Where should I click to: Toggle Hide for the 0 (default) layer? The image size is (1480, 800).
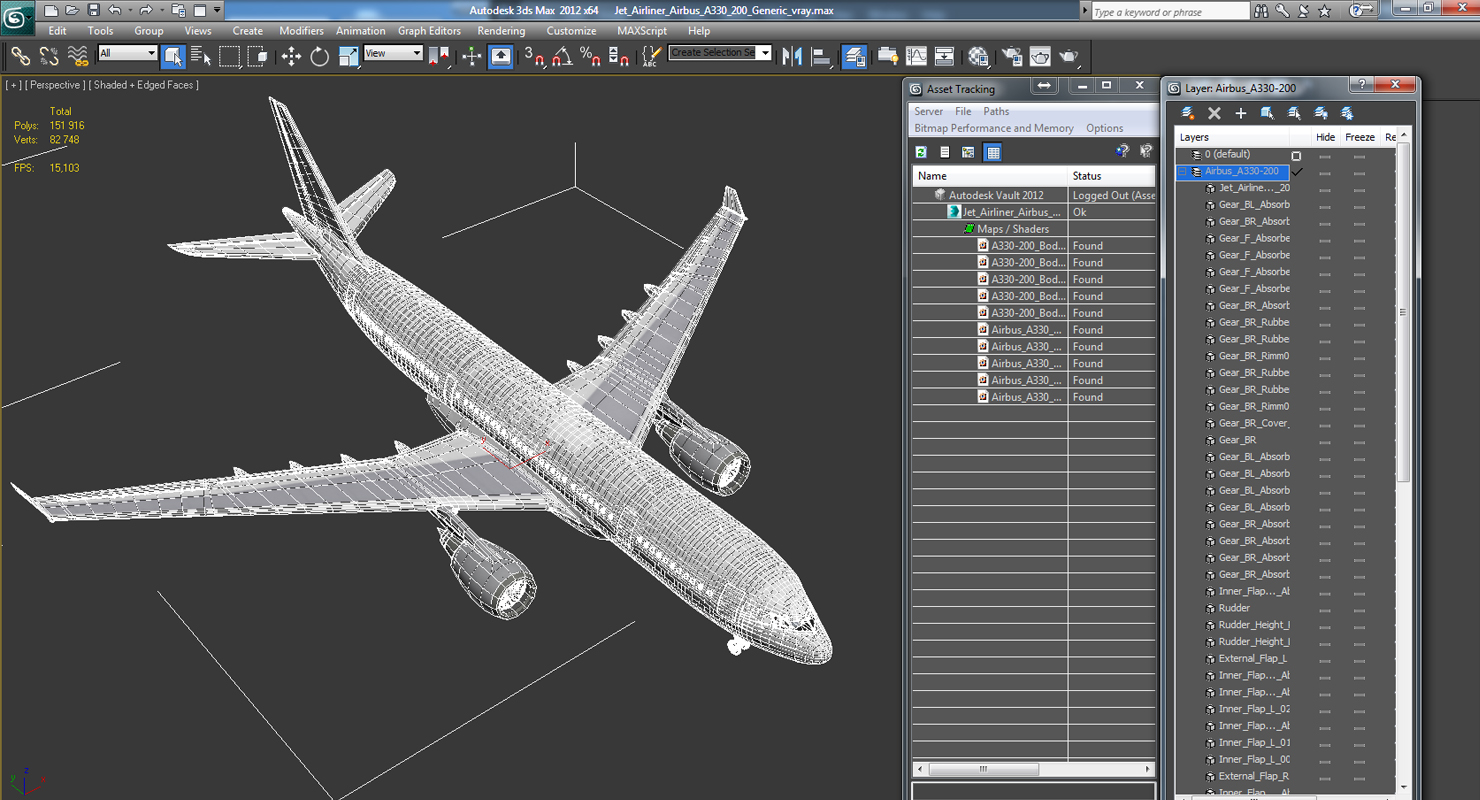point(1325,156)
